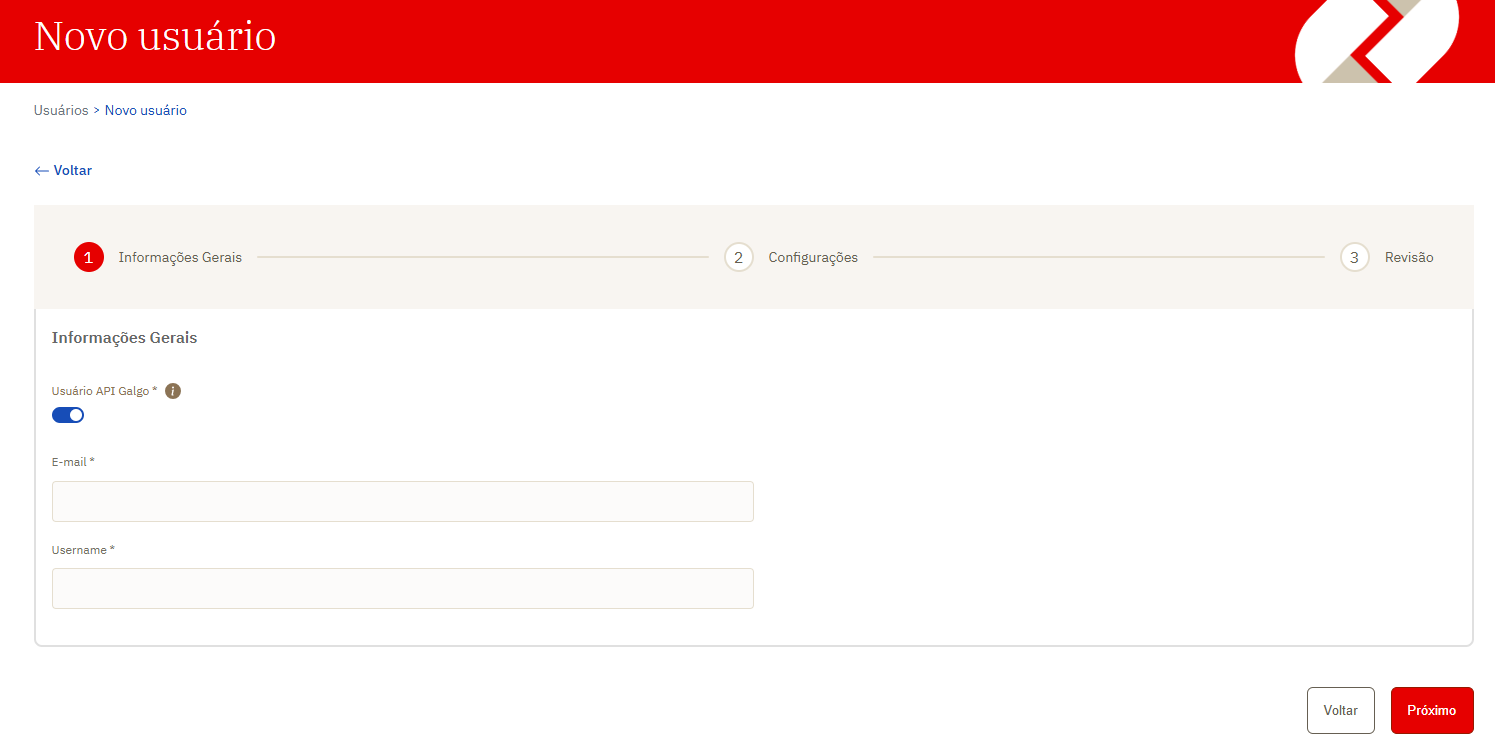Select step 3 circle Revisão
This screenshot has height=738, width=1495.
(1354, 258)
